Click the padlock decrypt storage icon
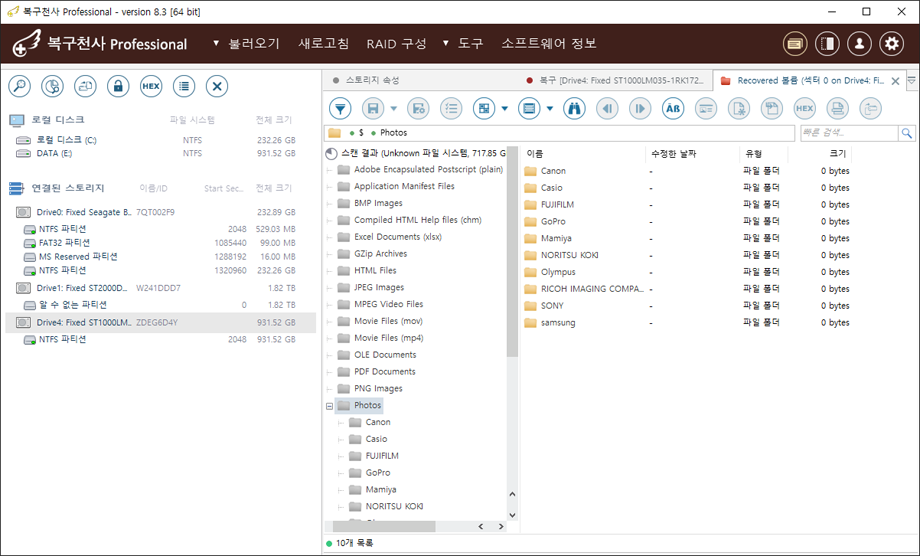Viewport: 920px width, 556px height. click(118, 86)
